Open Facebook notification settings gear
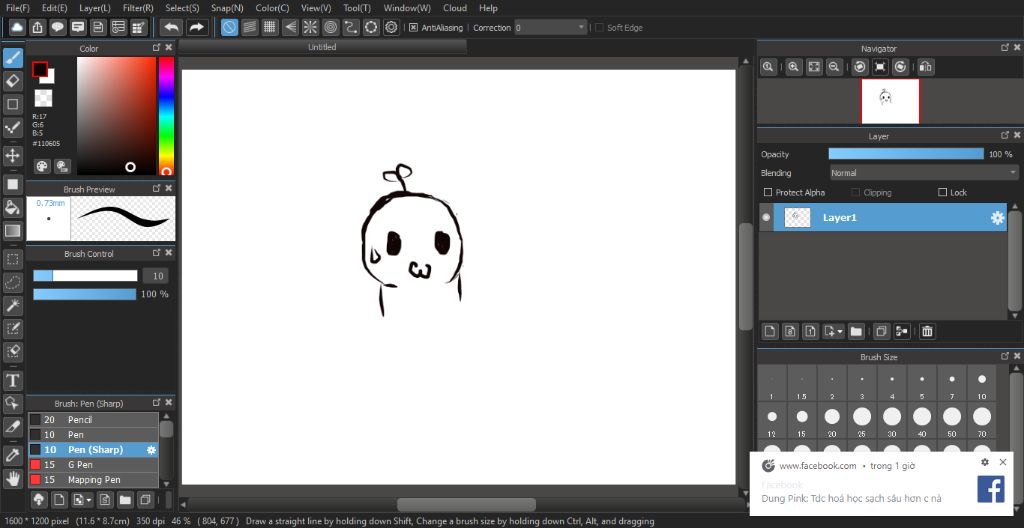Screen dimensions: 1024x528 [985, 462]
